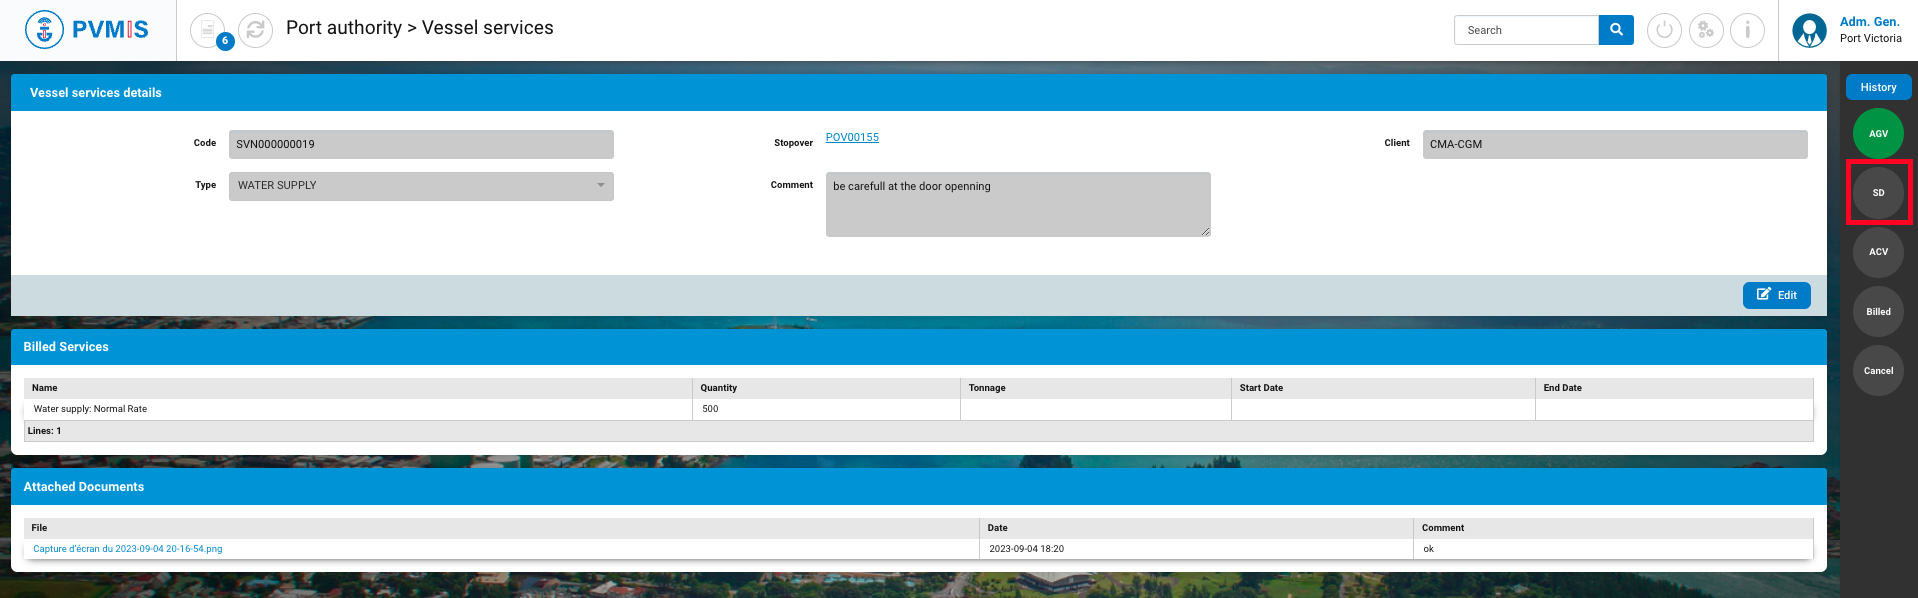Open the History tab in sidebar
This screenshot has height=598, width=1918.
point(1878,87)
